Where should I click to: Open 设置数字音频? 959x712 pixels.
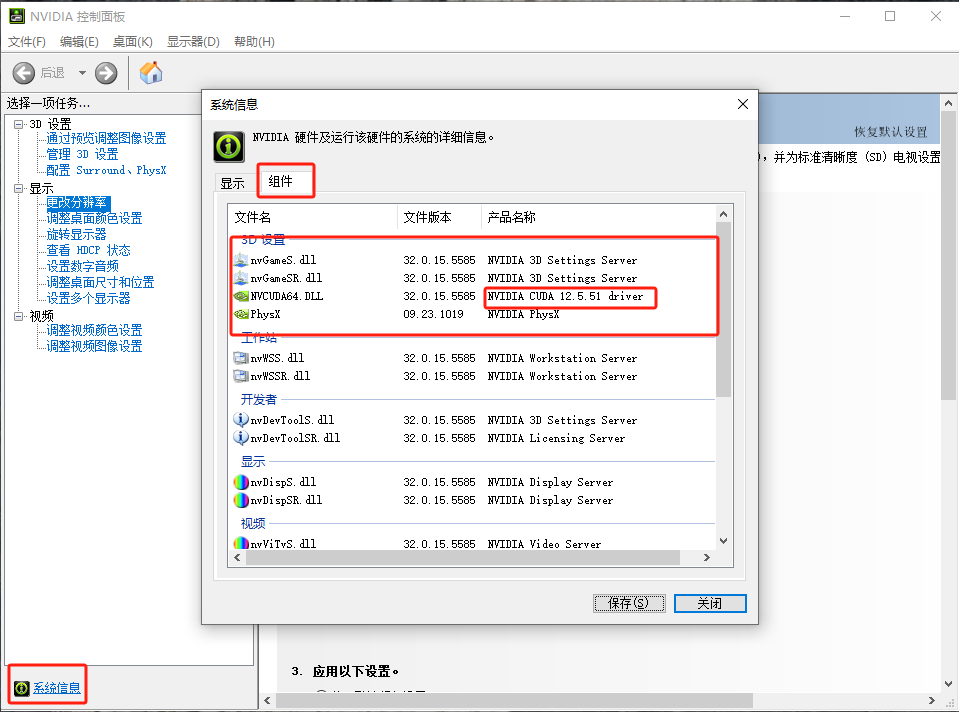coord(83,266)
